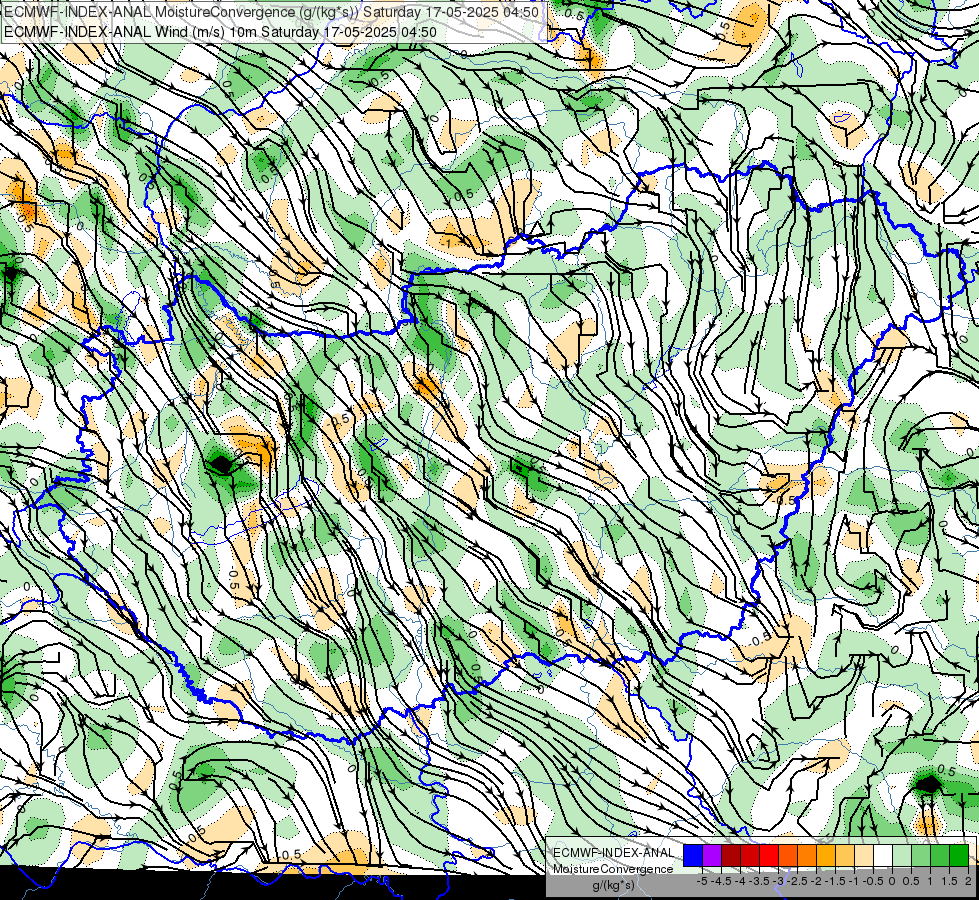Viewport: 979px width, 900px height.
Task: Click the MoistureConvergence label in the legend
Action: [x=613, y=869]
